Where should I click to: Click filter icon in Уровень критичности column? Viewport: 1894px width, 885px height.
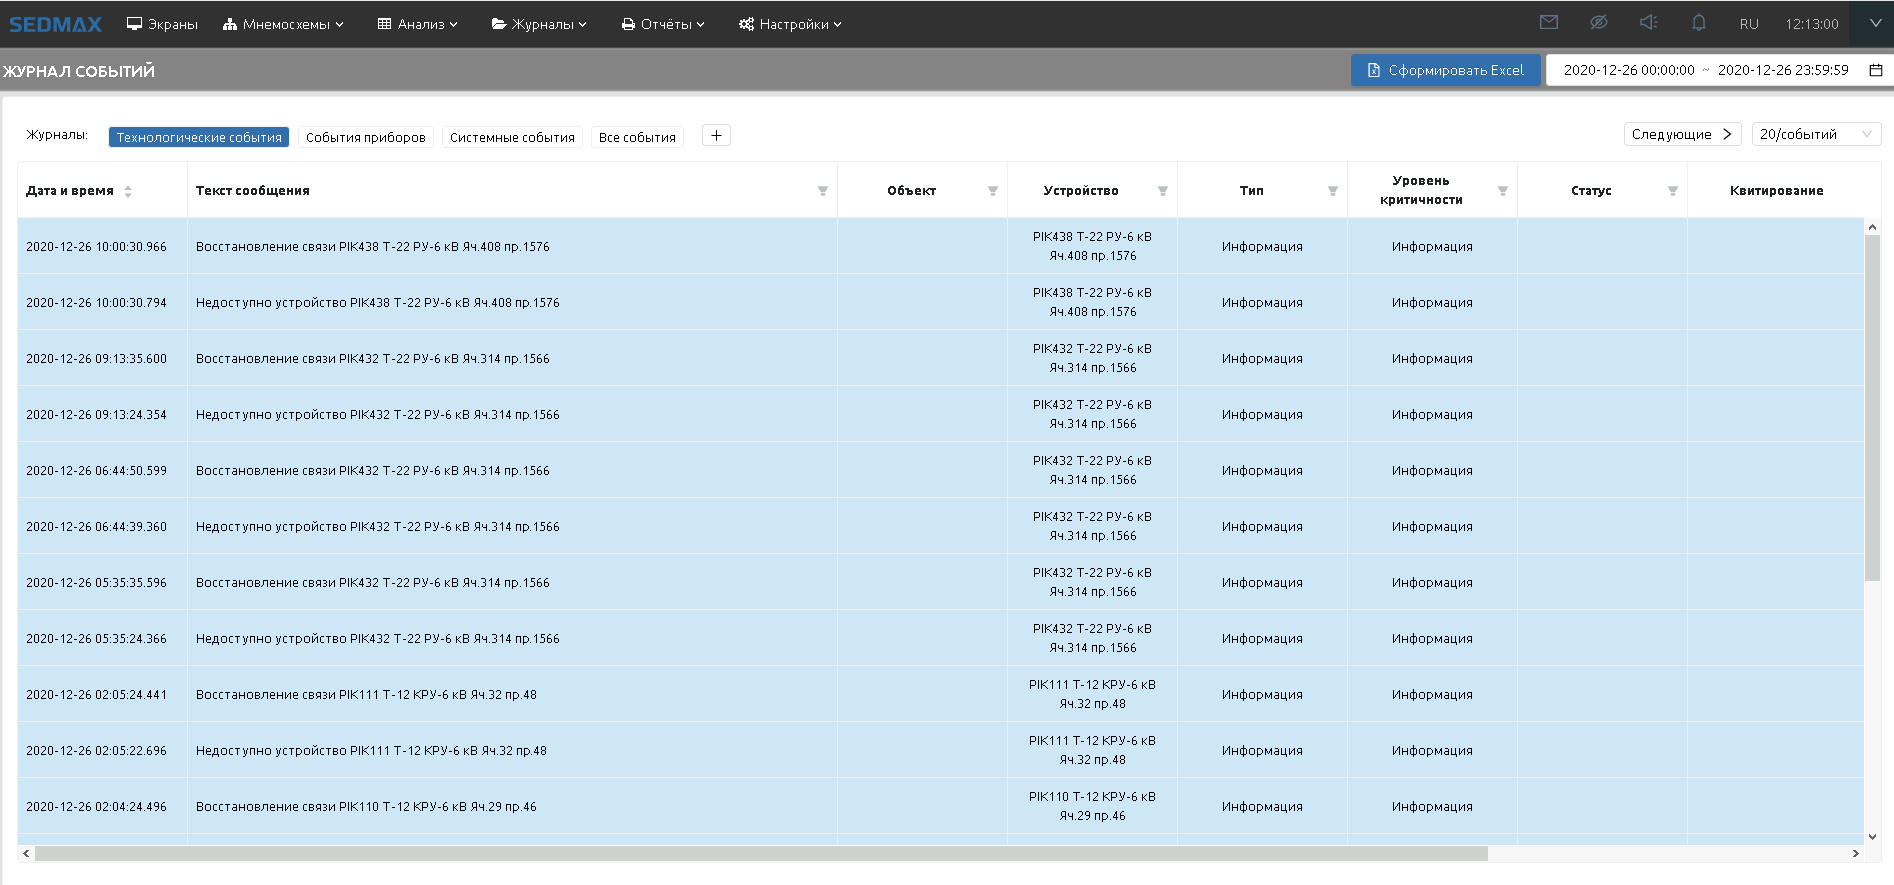pos(1502,191)
